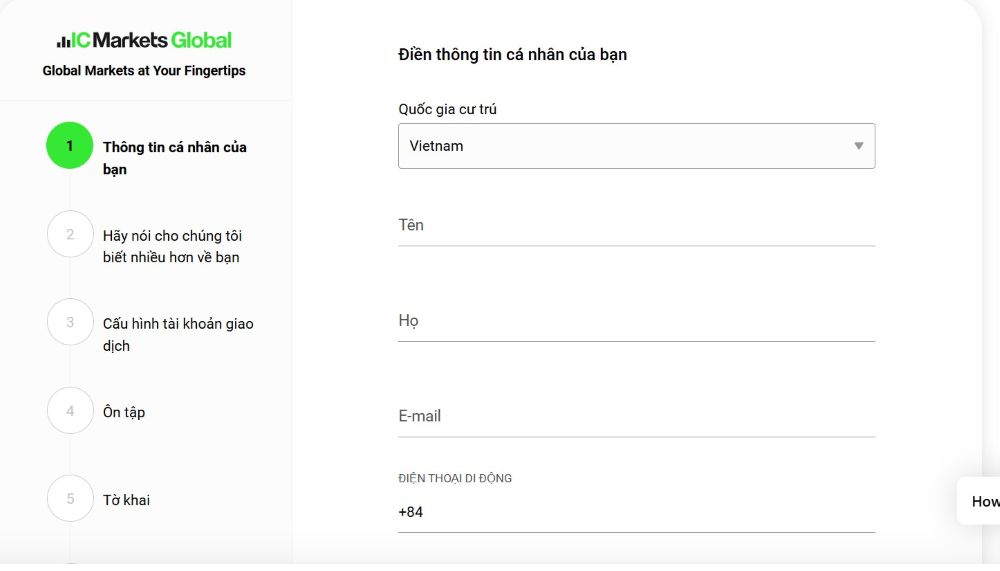The height and width of the screenshot is (571, 1000).
Task: Click Global Markets at Your Fingertips tagline
Action: tap(144, 71)
